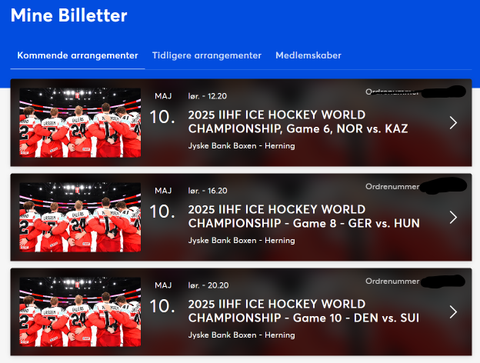Select venue text under GER vs. HUN
The width and height of the screenshot is (480, 363).
pyautogui.click(x=242, y=241)
